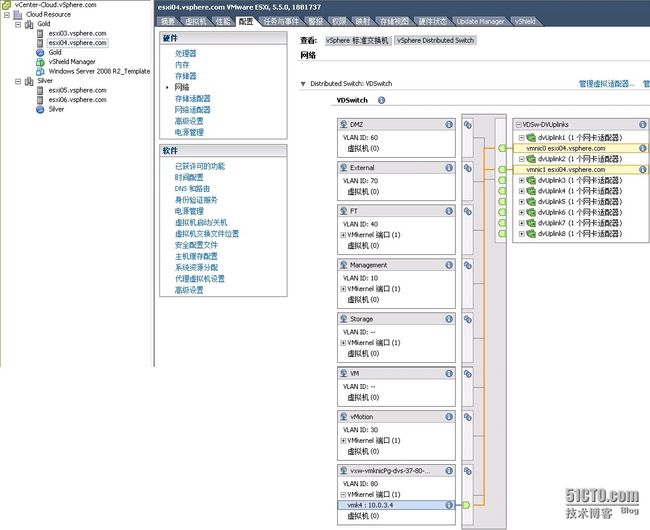Switch to the 性能 tab

click(x=224, y=21)
